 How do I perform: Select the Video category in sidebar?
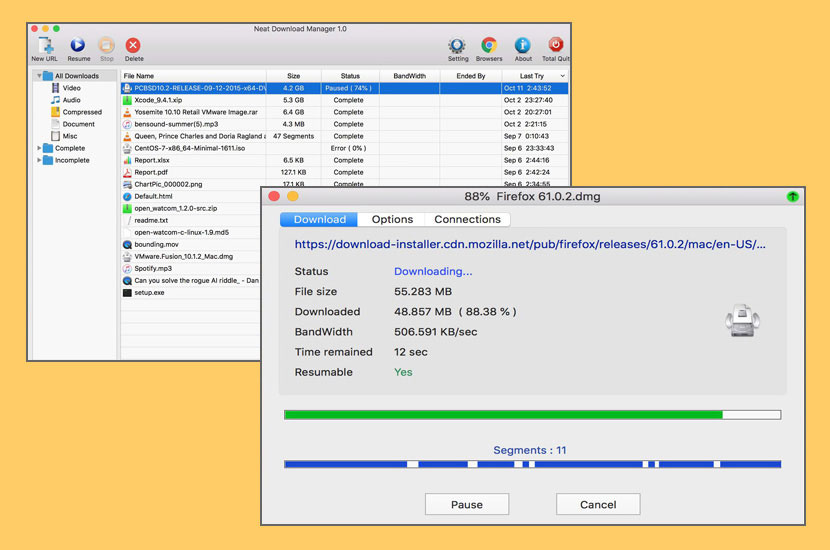click(x=71, y=88)
